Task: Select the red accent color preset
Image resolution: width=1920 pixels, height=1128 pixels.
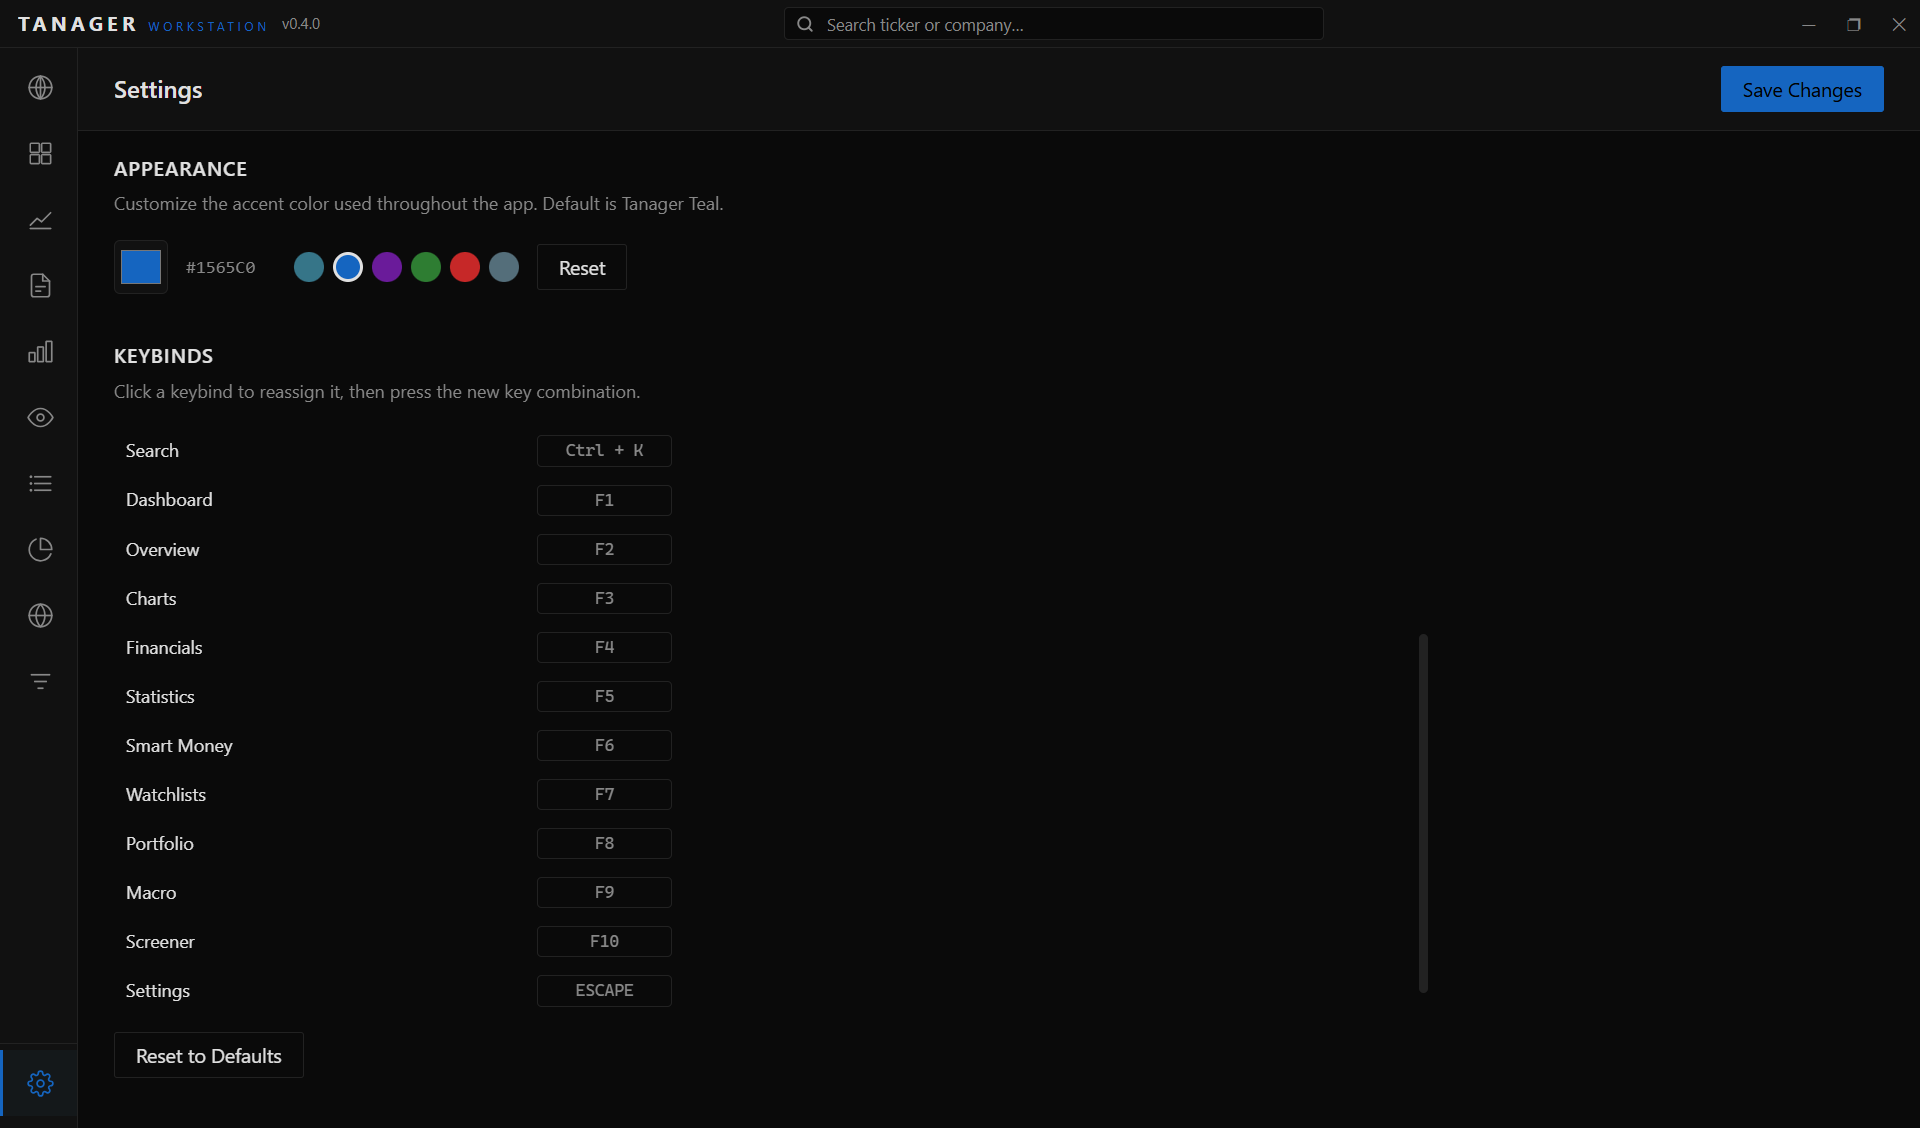Action: pos(465,267)
